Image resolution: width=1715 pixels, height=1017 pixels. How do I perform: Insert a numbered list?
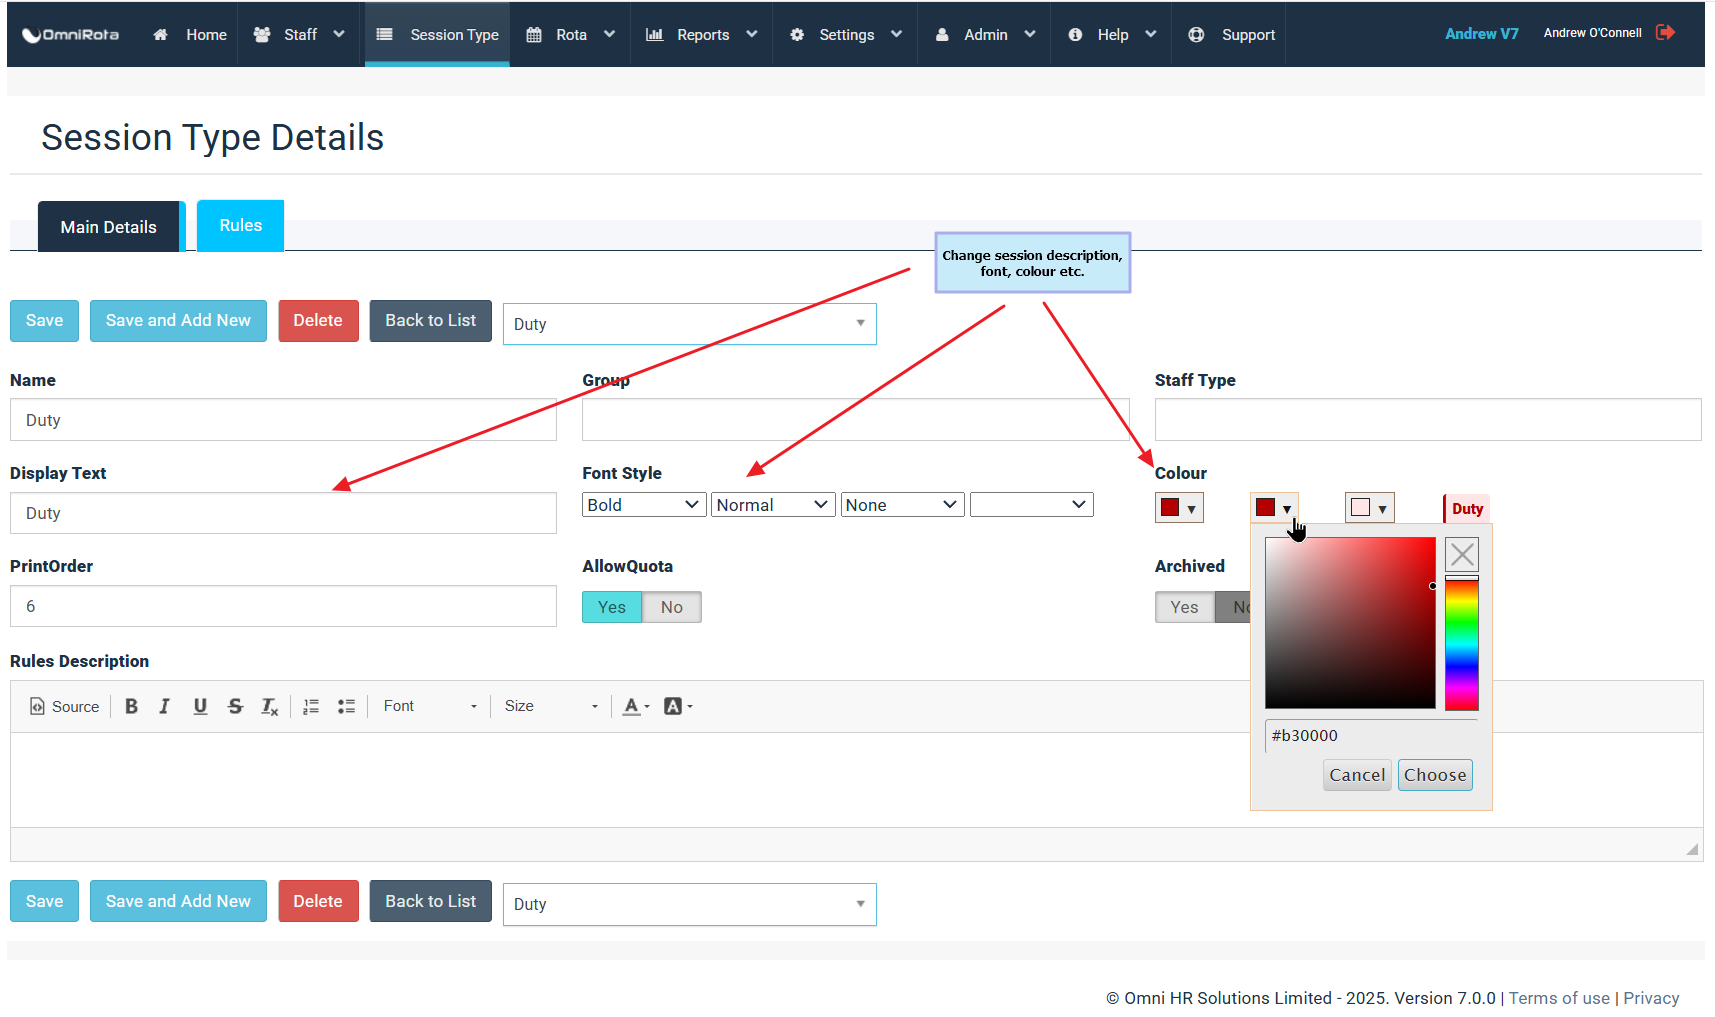click(311, 706)
